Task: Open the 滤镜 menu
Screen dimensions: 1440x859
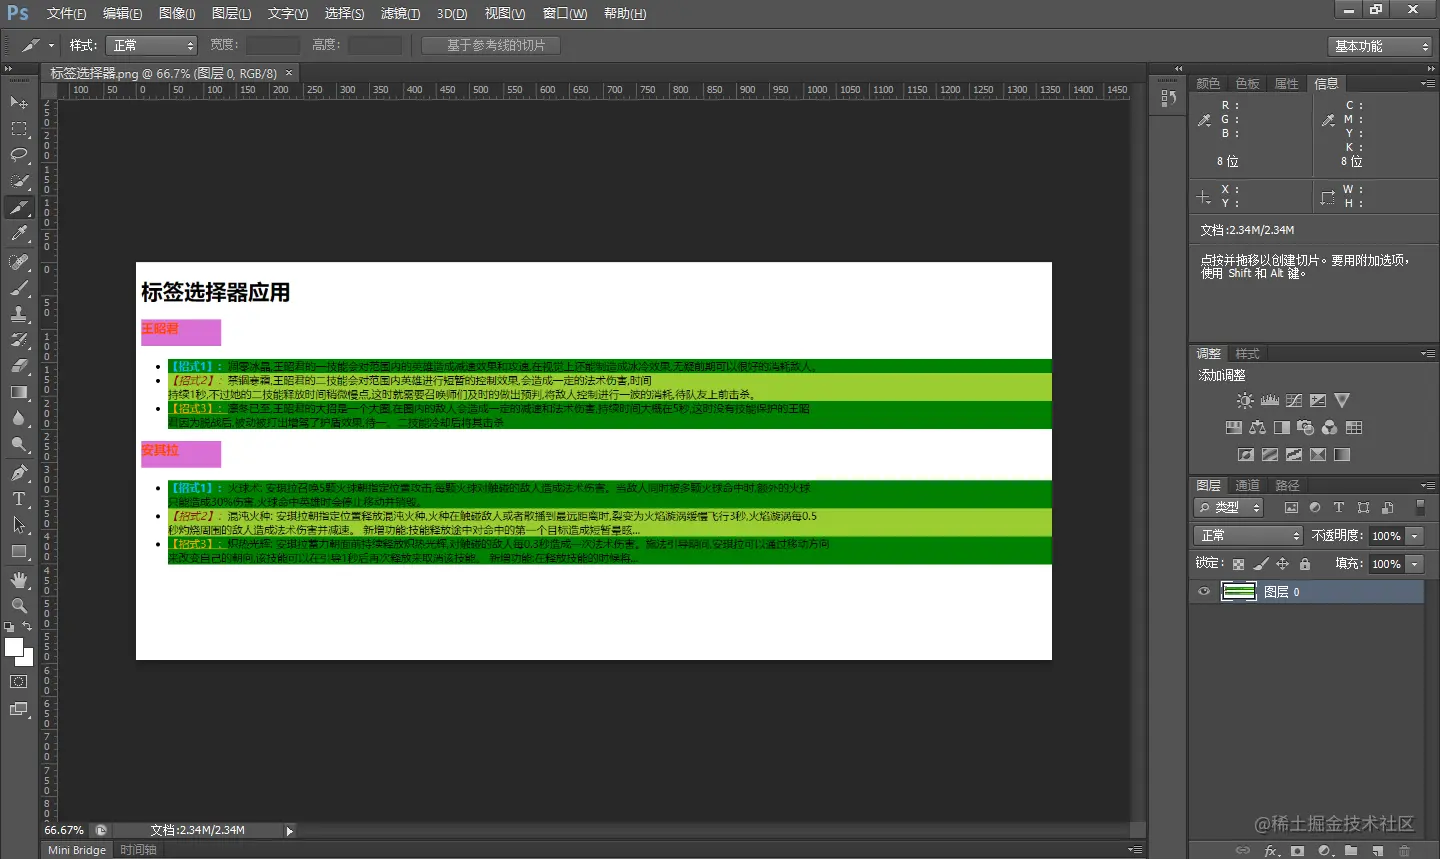Action: tap(400, 13)
